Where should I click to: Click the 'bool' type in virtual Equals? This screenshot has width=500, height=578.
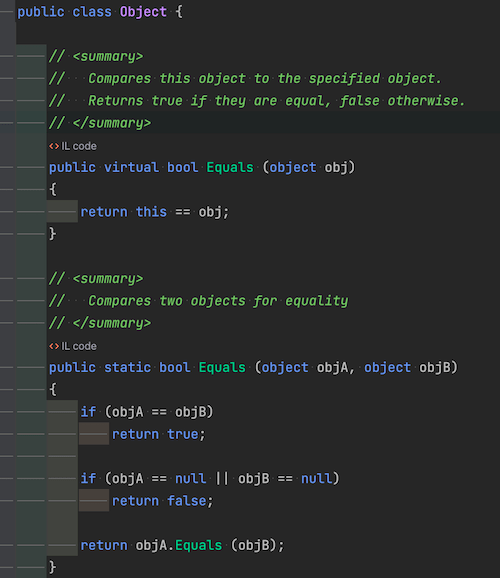click(183, 167)
